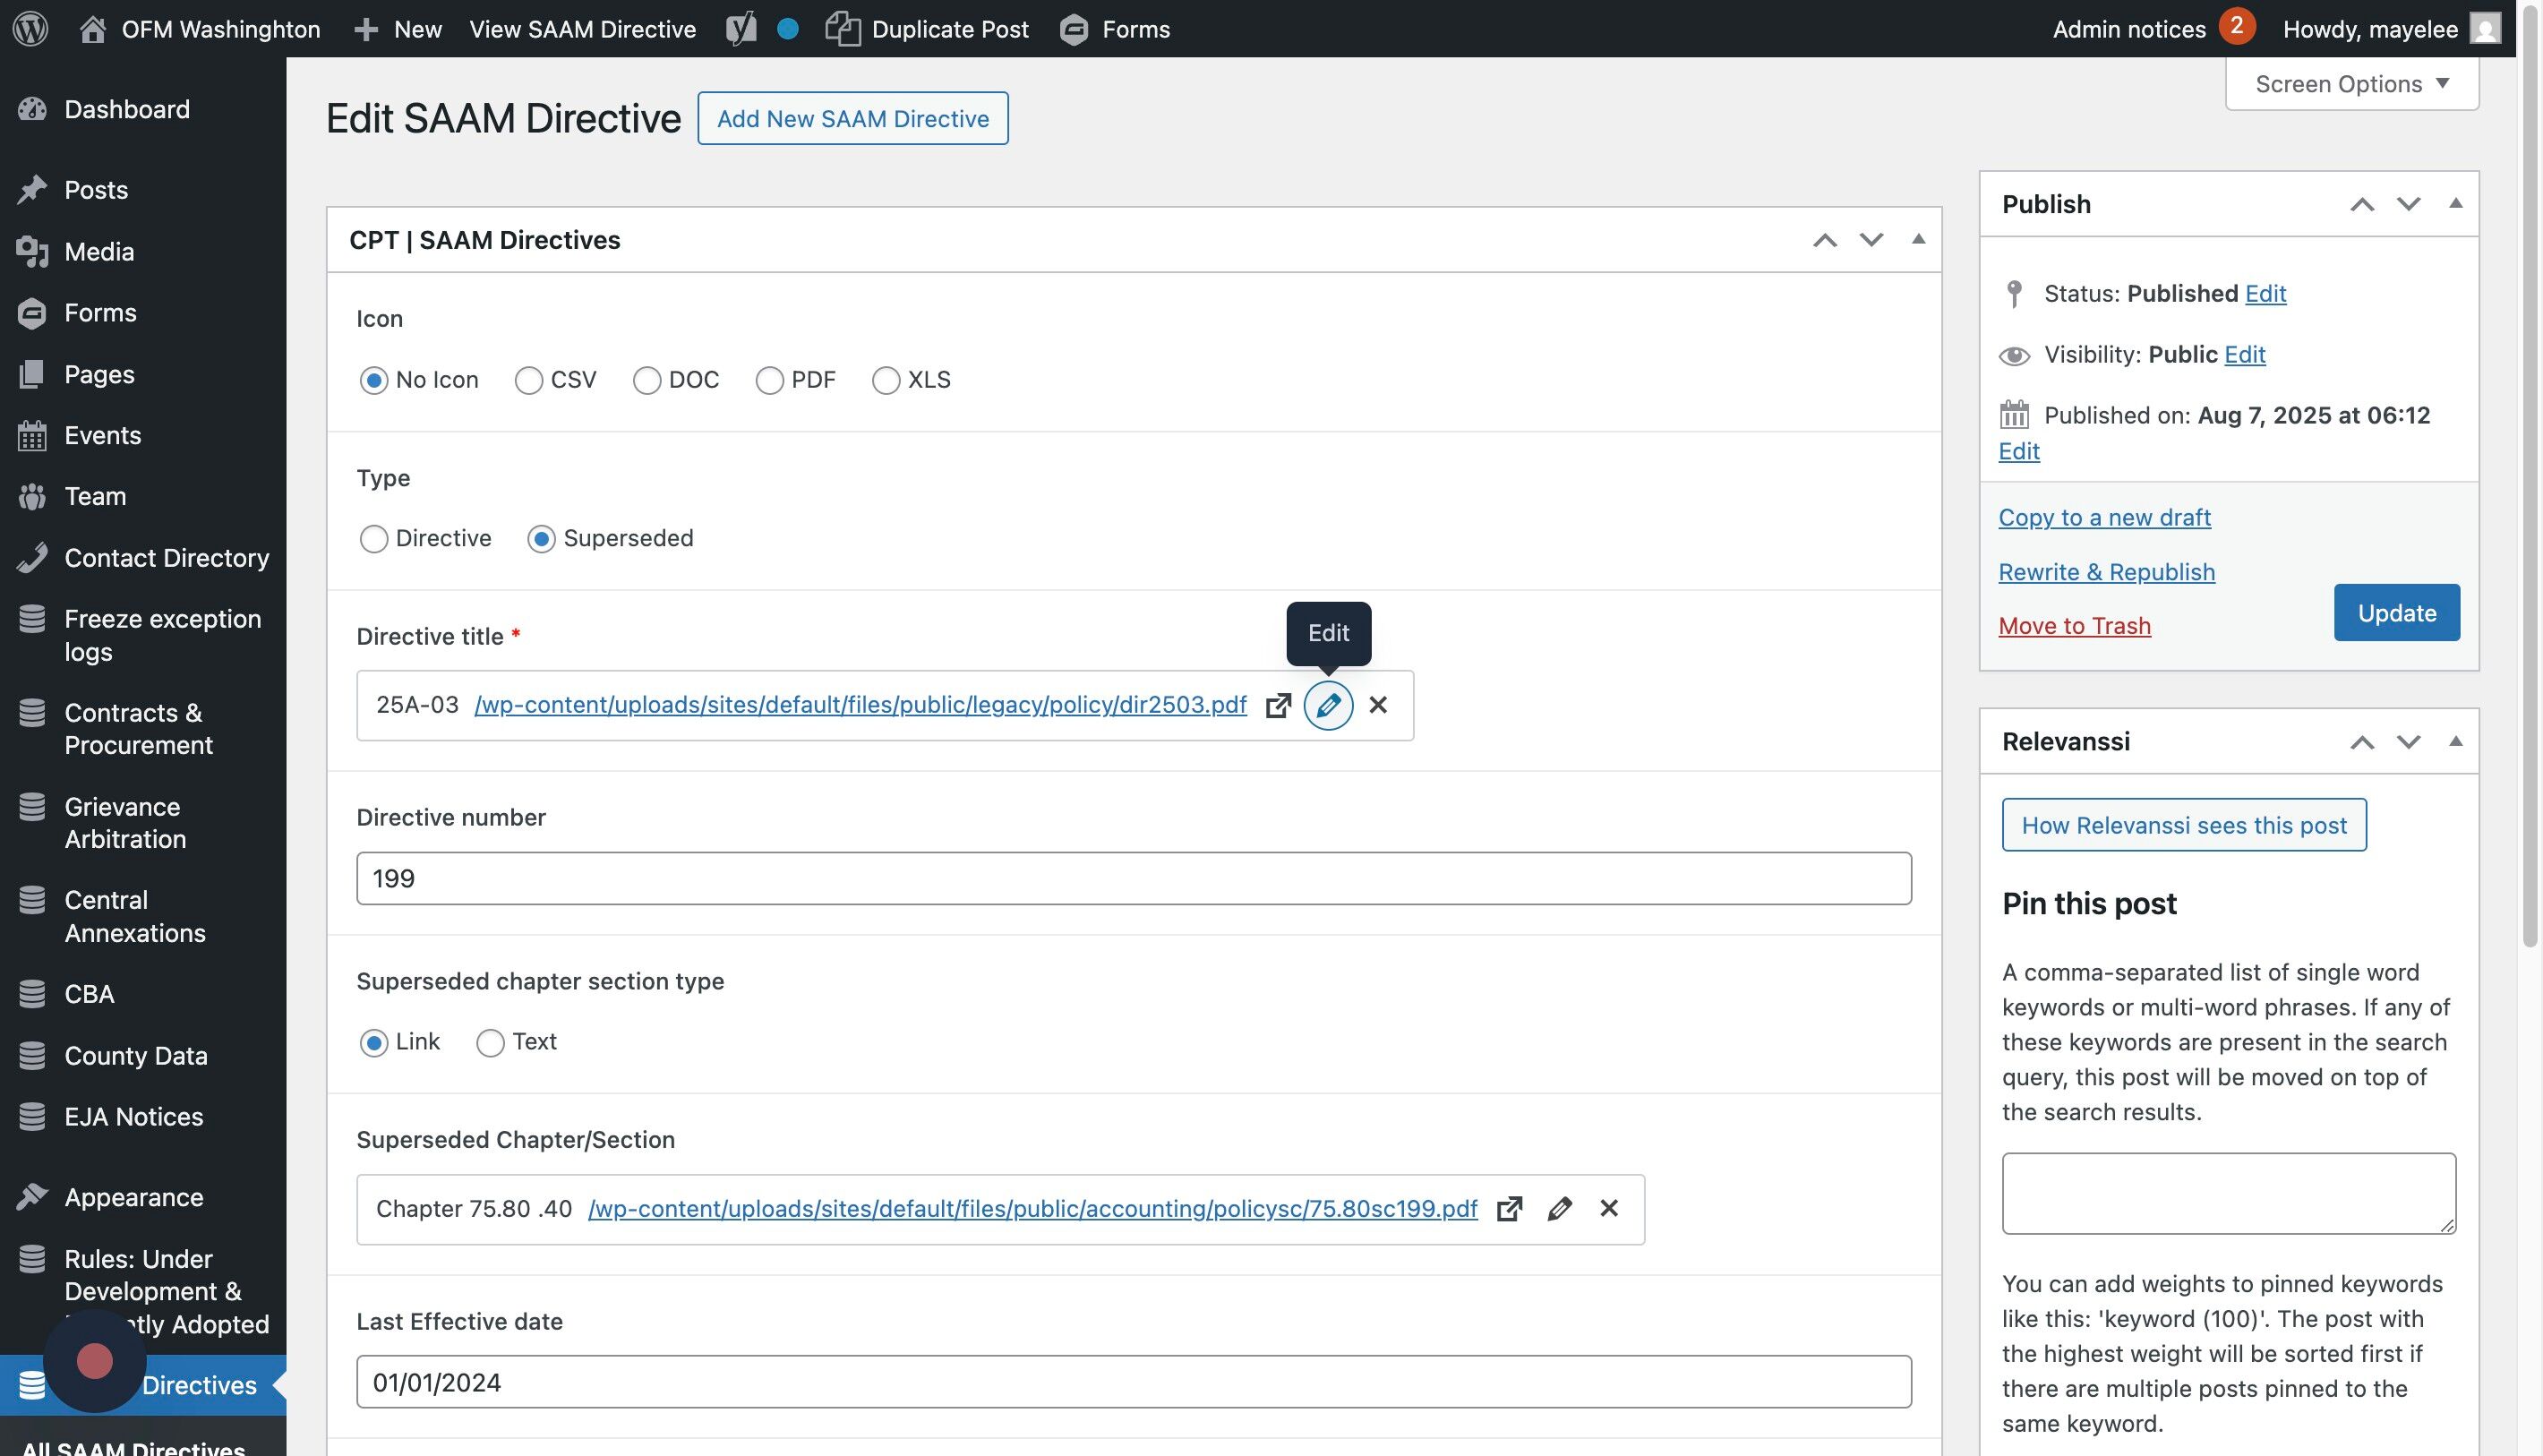
Task: Select Text for superseded chapter section type
Action: [x=490, y=1043]
